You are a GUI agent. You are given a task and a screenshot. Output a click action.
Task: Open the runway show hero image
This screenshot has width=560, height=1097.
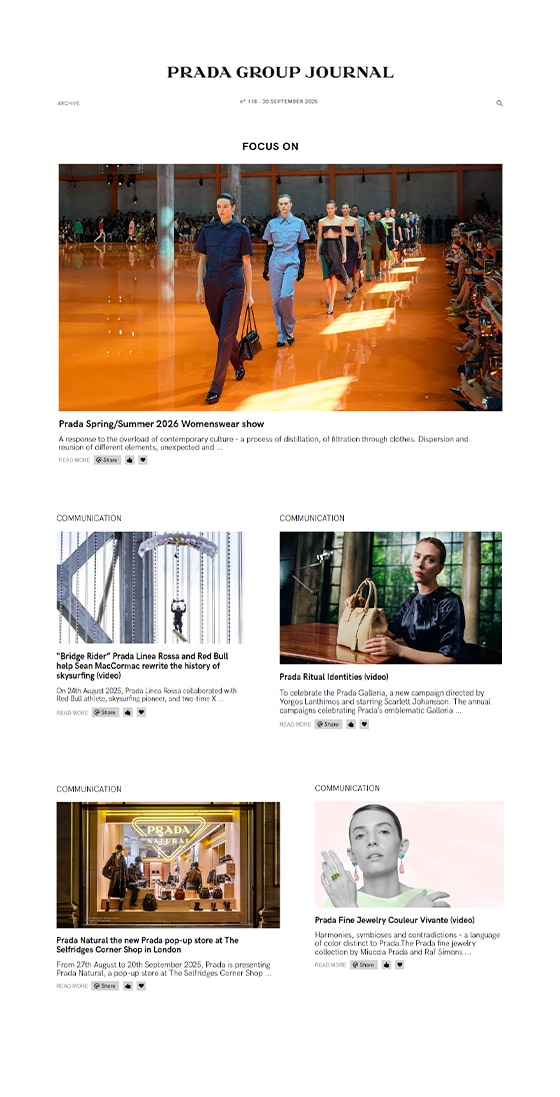point(280,288)
